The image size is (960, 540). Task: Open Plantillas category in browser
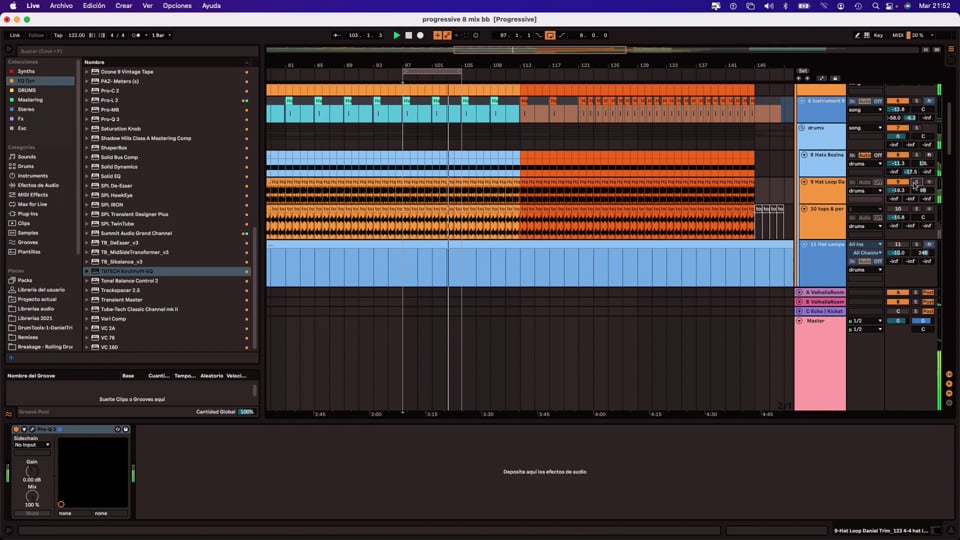pyautogui.click(x=29, y=252)
